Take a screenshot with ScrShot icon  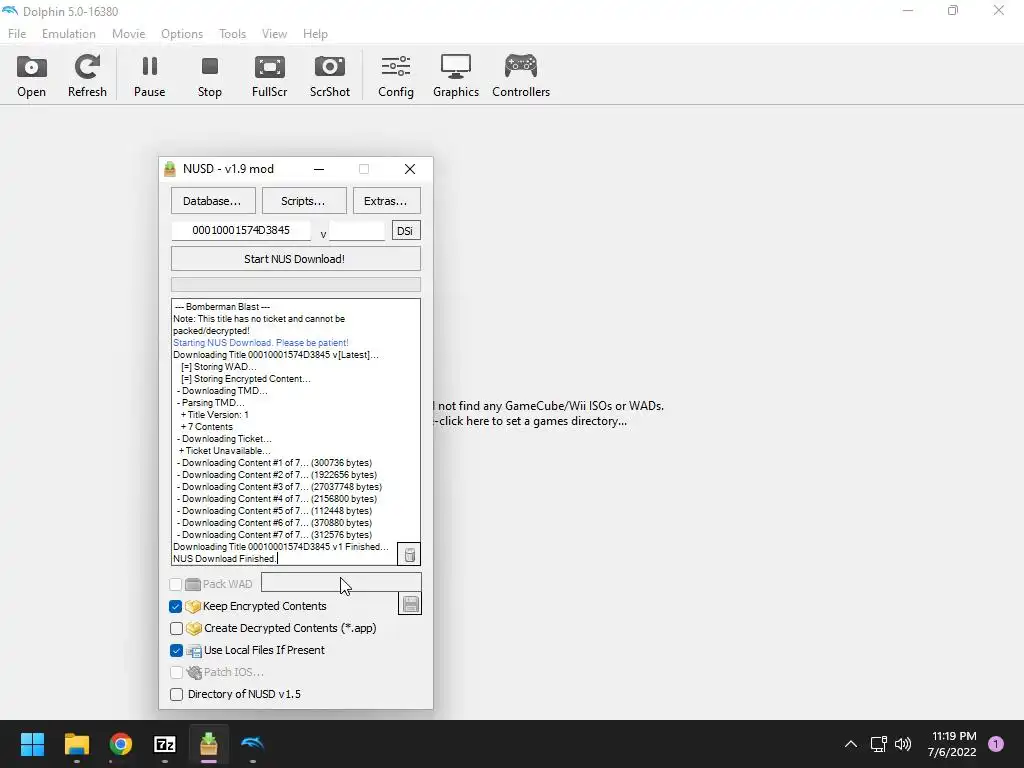pos(330,76)
